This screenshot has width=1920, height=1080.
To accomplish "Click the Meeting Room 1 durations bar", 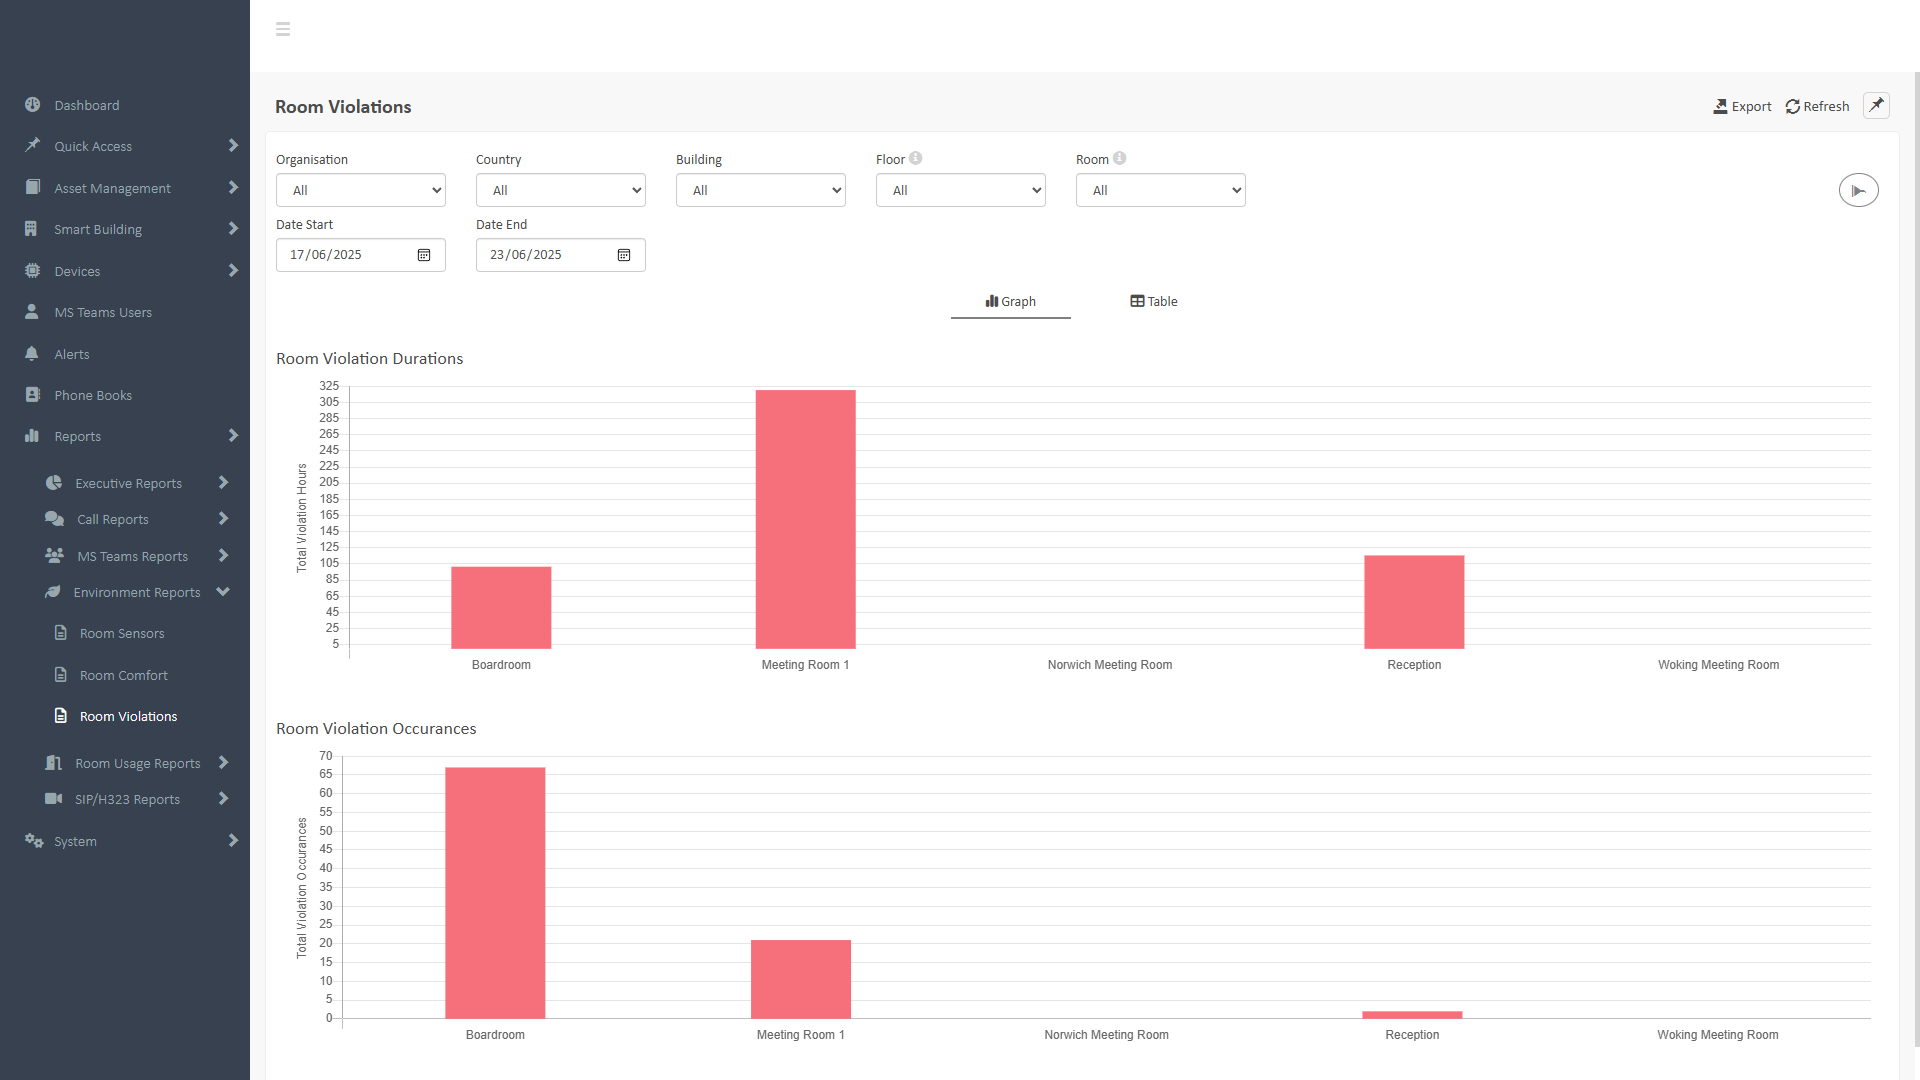I will coord(805,520).
